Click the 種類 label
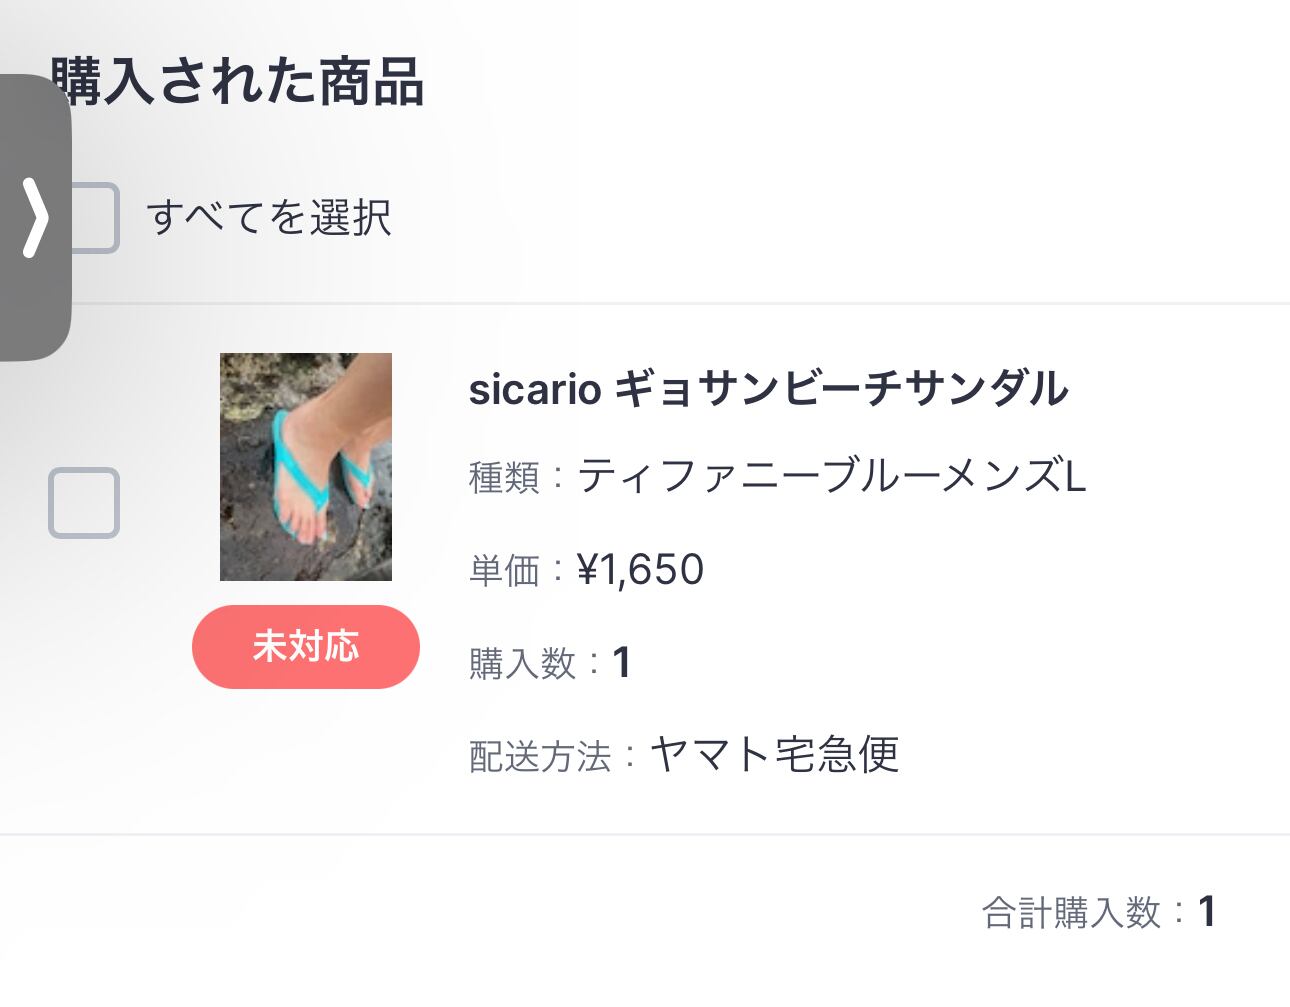 [x=504, y=478]
